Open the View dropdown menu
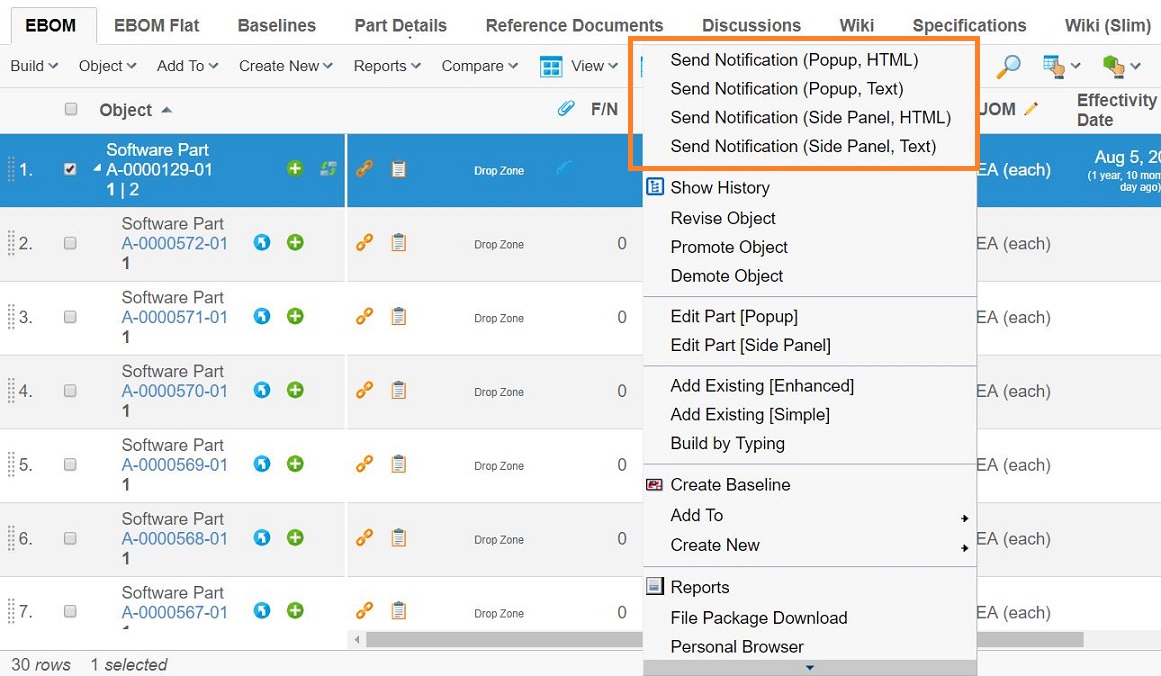The height and width of the screenshot is (676, 1161). click(579, 66)
